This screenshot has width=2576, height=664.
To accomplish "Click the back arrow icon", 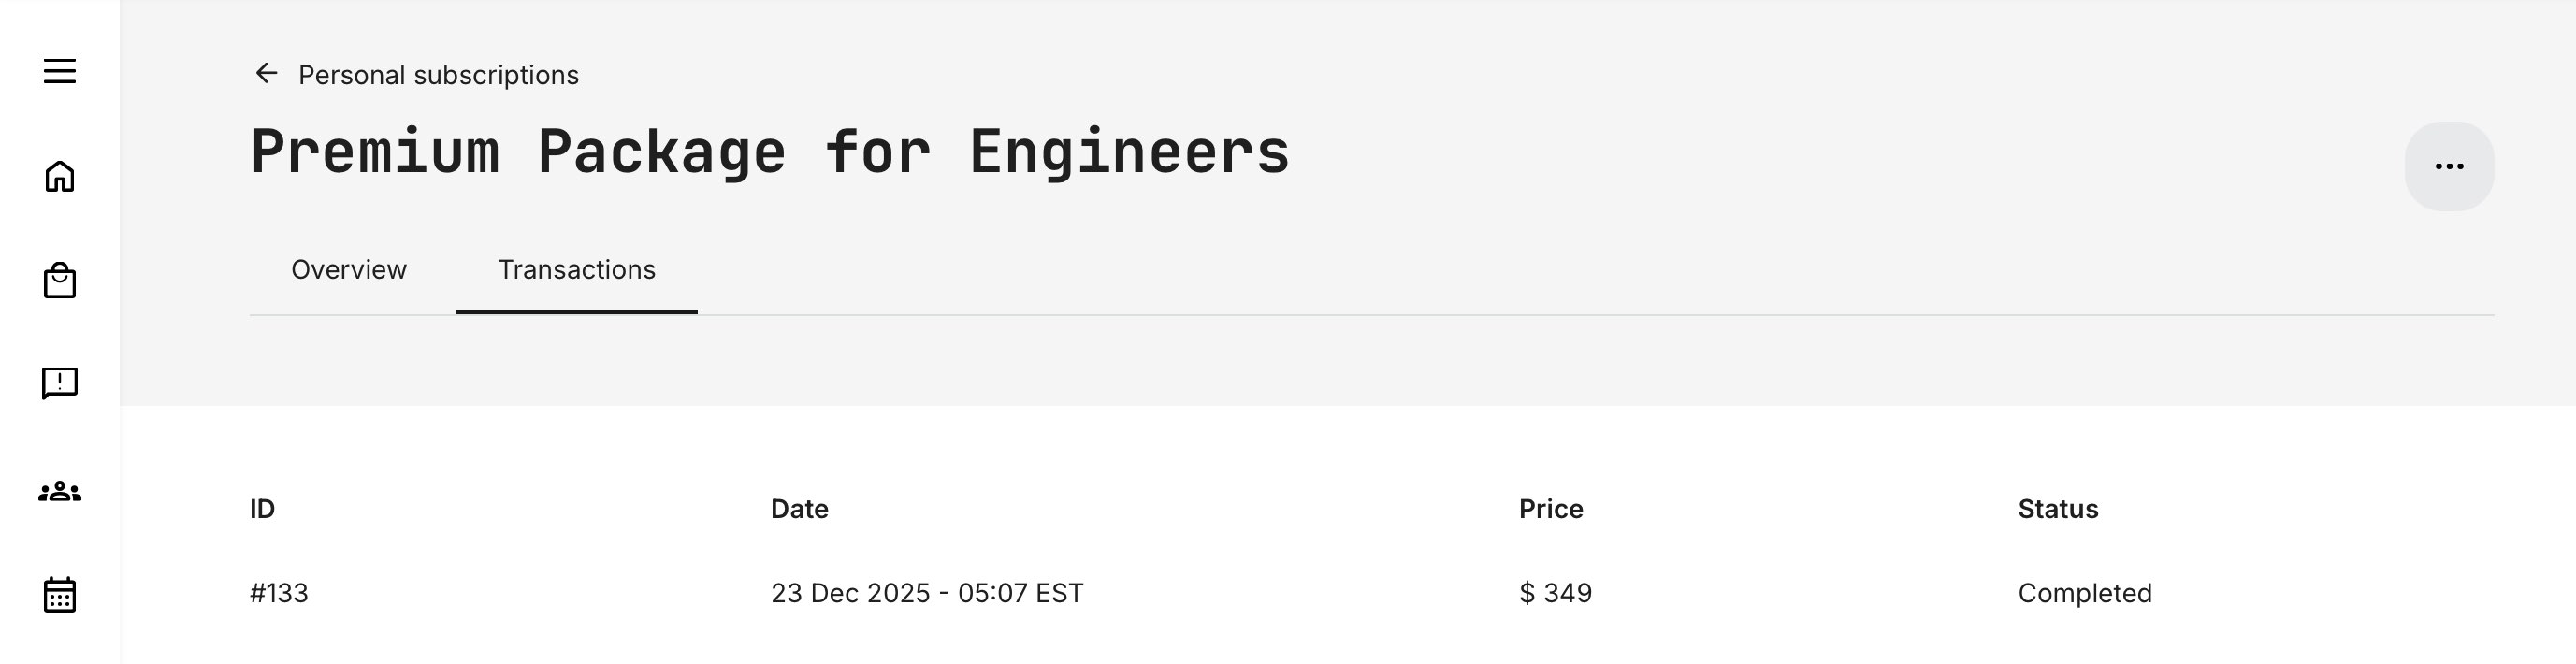I will (x=266, y=74).
